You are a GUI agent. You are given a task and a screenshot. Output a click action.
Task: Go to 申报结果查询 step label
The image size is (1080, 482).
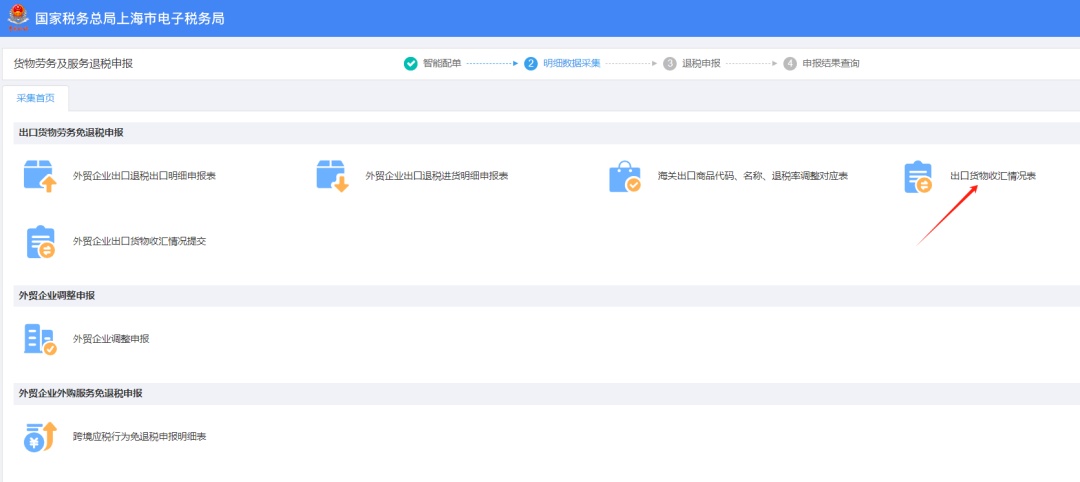coord(831,63)
